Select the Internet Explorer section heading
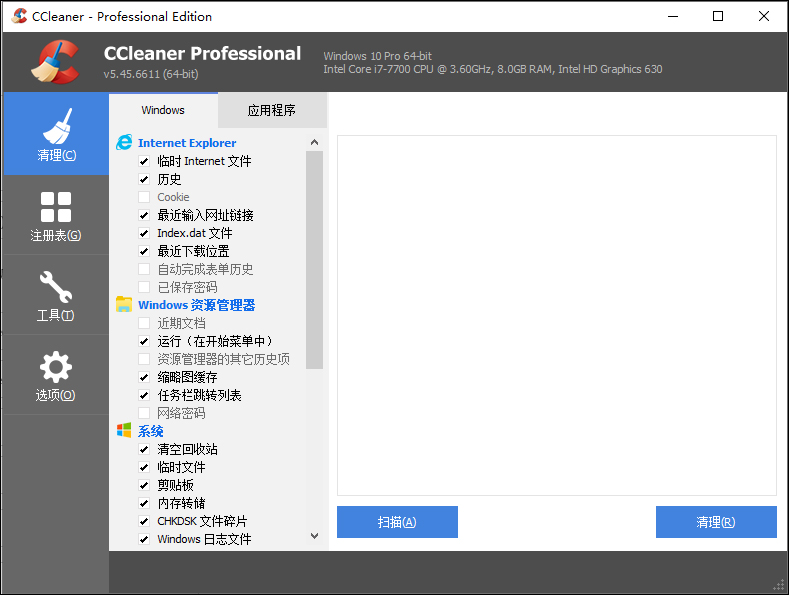 click(x=187, y=143)
